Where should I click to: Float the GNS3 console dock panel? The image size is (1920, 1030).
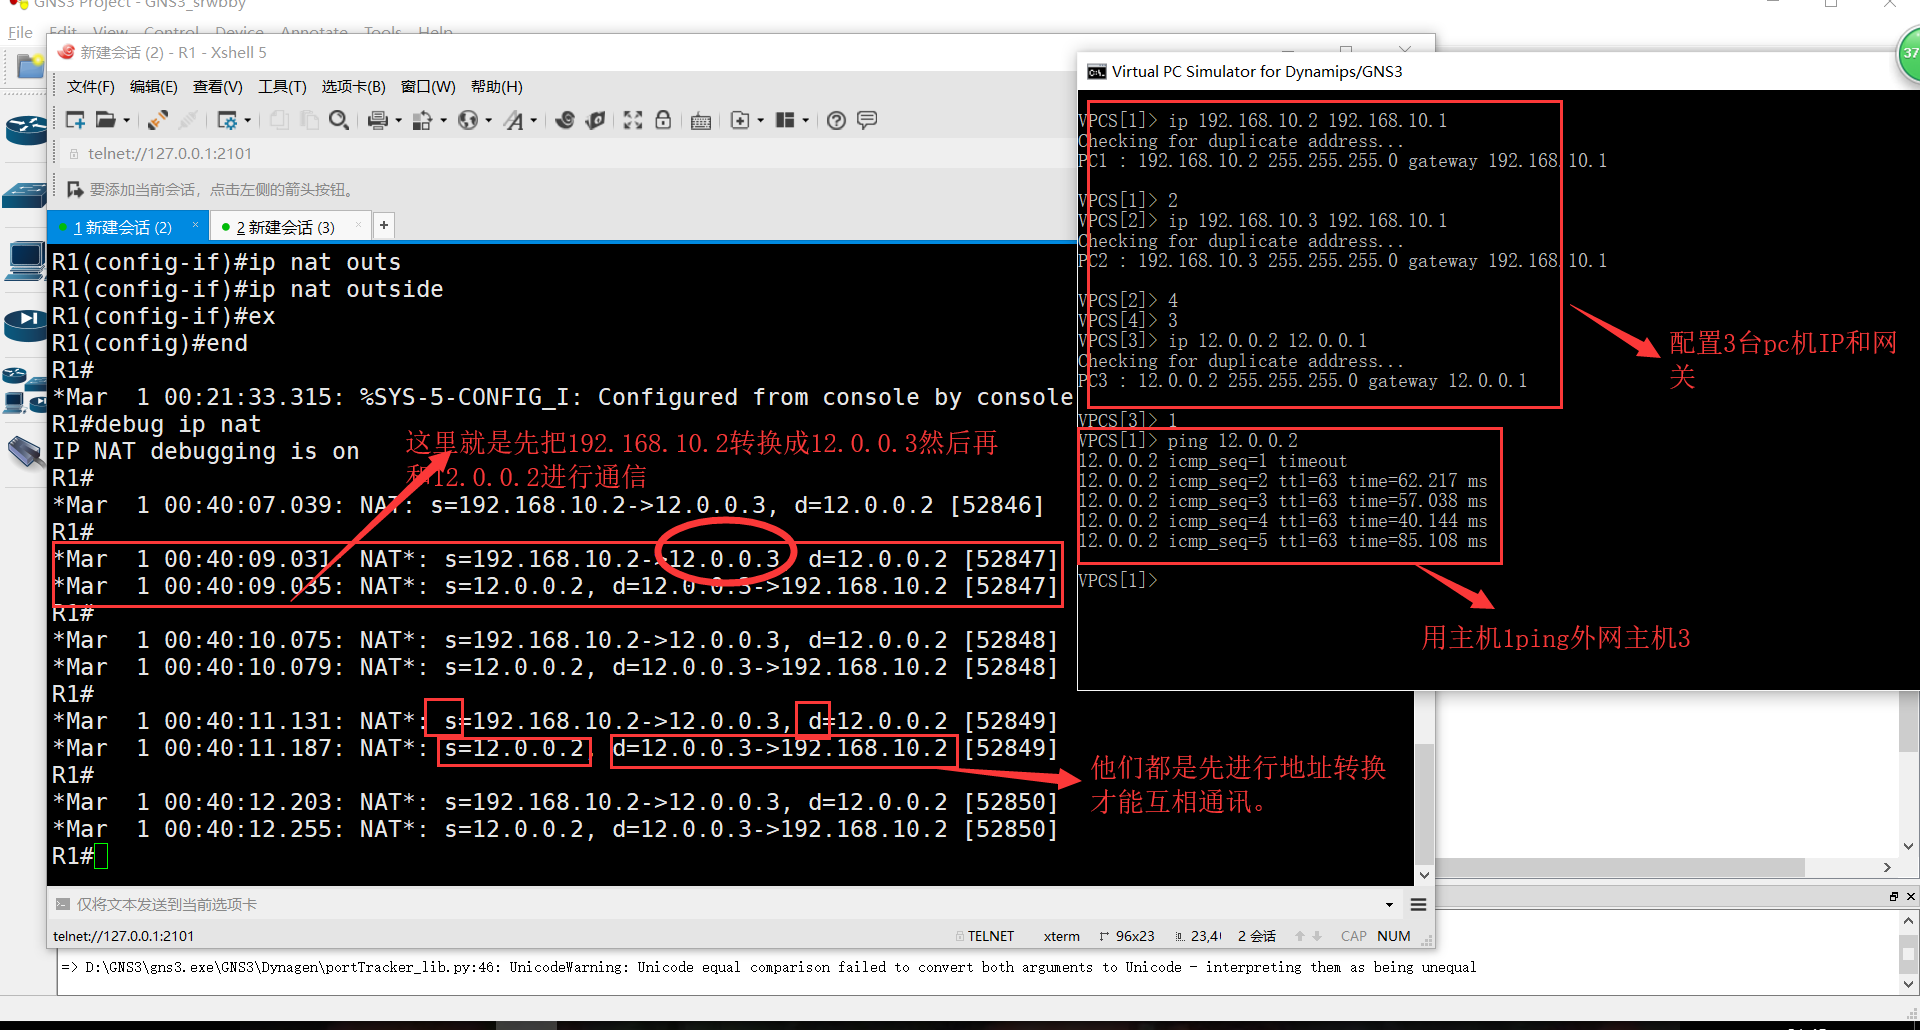click(1893, 896)
